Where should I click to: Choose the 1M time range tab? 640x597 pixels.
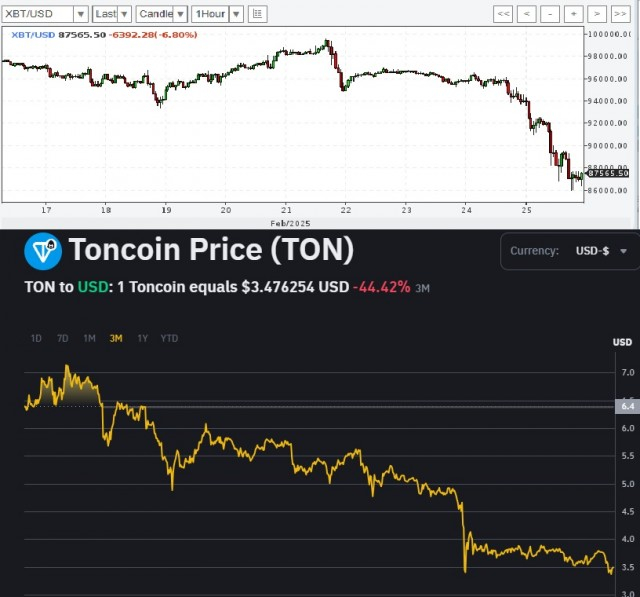(90, 338)
